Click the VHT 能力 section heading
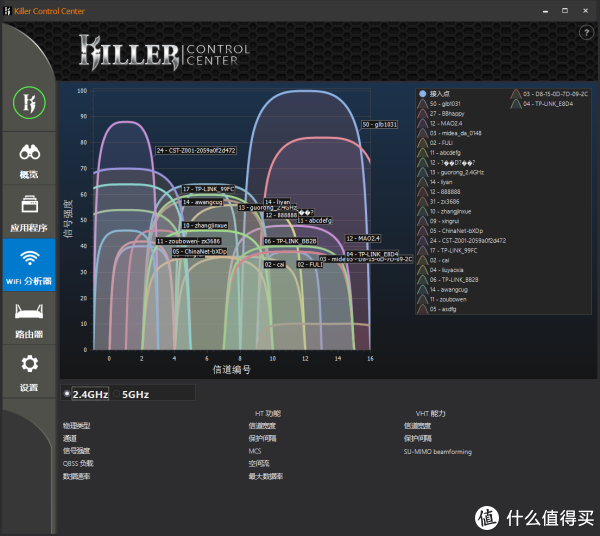 click(x=430, y=413)
